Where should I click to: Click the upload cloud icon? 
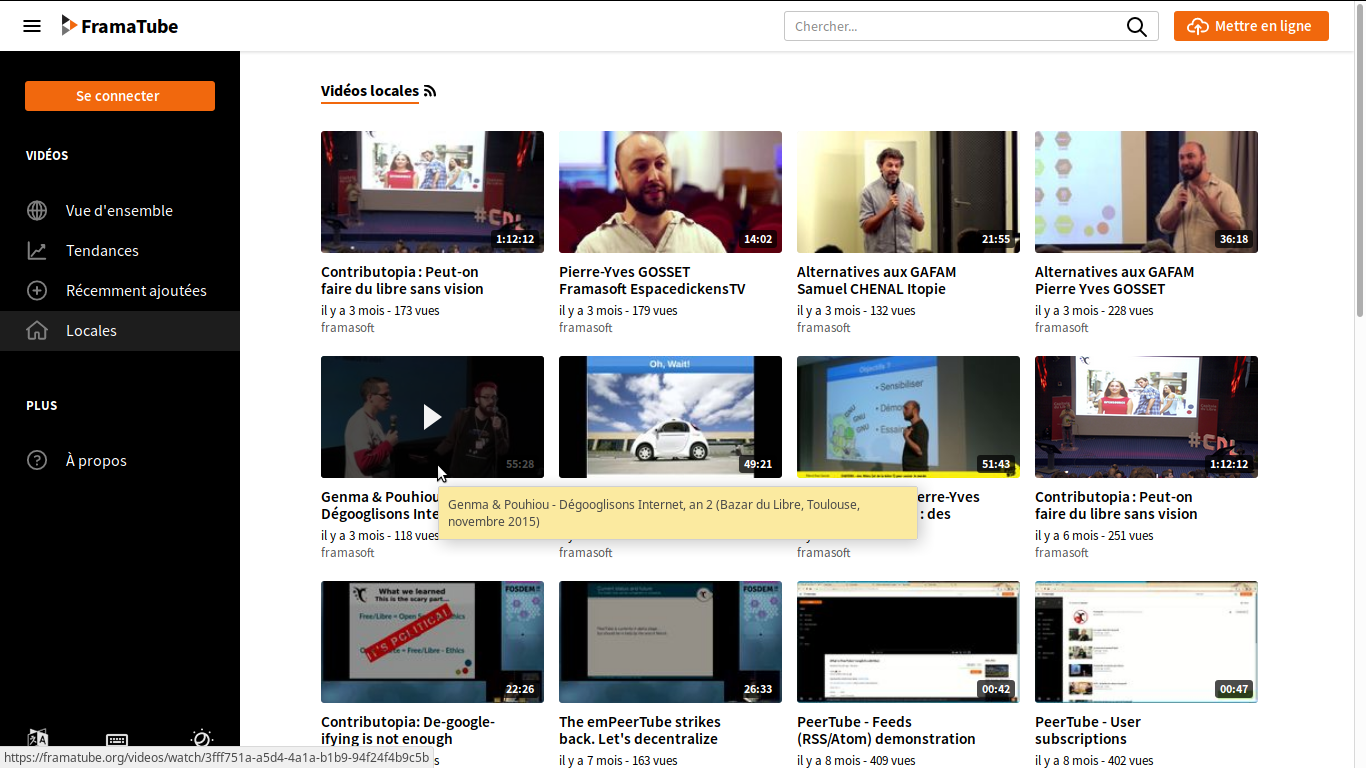(x=1197, y=27)
